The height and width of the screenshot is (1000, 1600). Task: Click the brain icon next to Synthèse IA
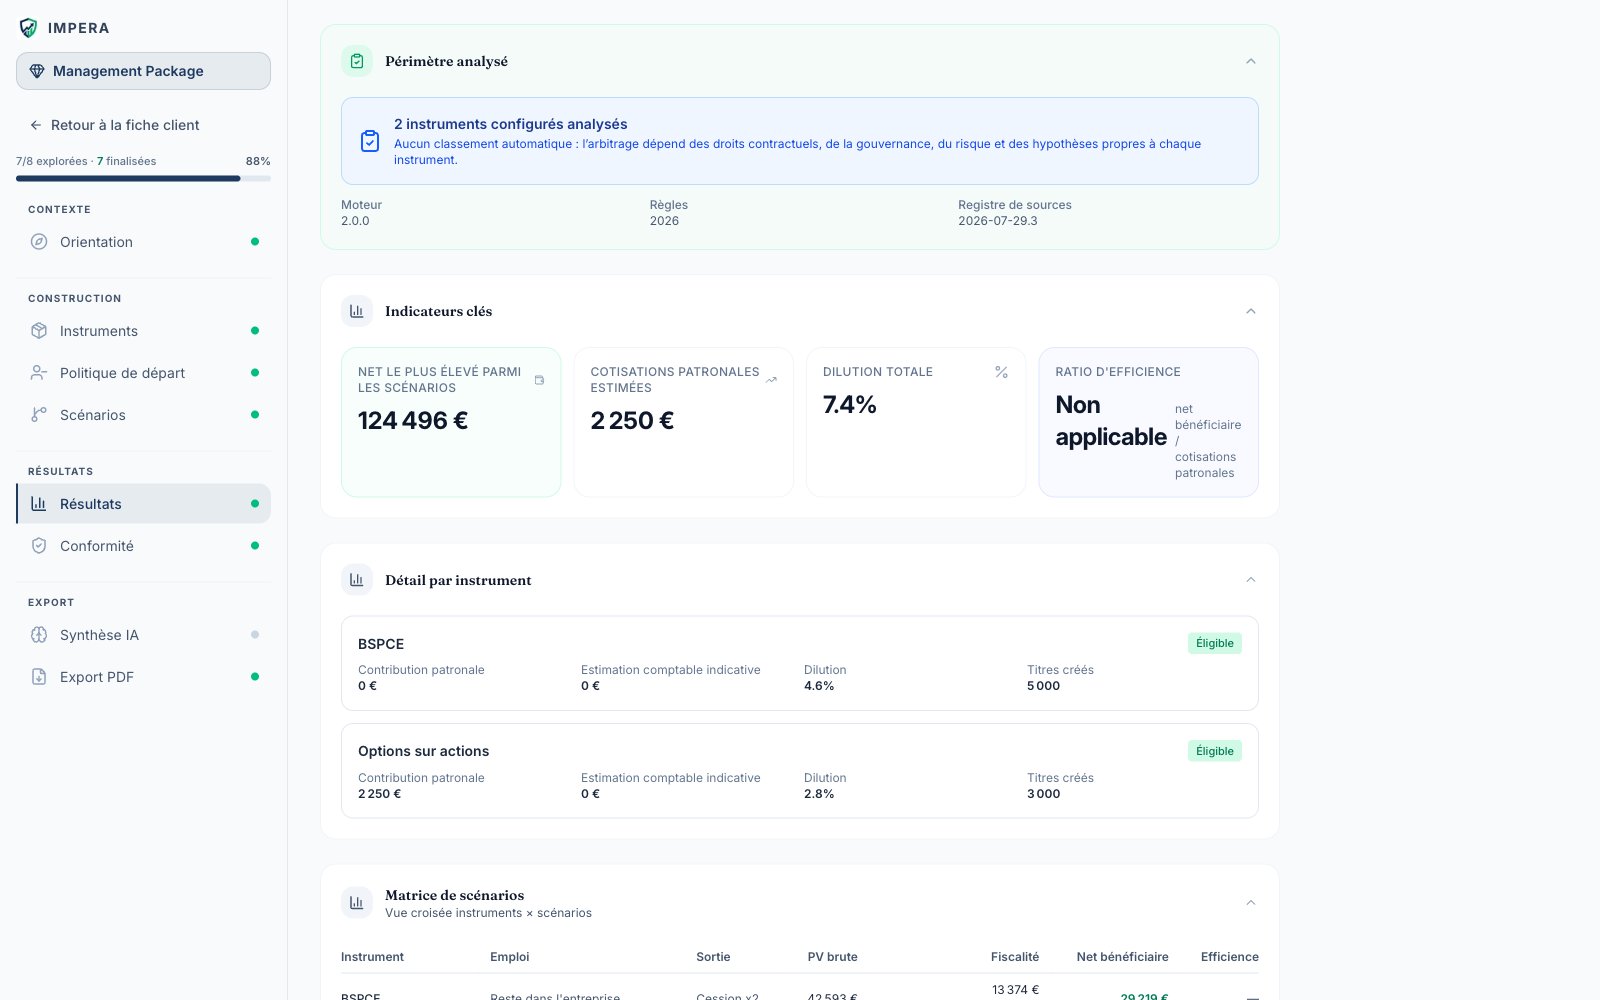pyautogui.click(x=39, y=635)
